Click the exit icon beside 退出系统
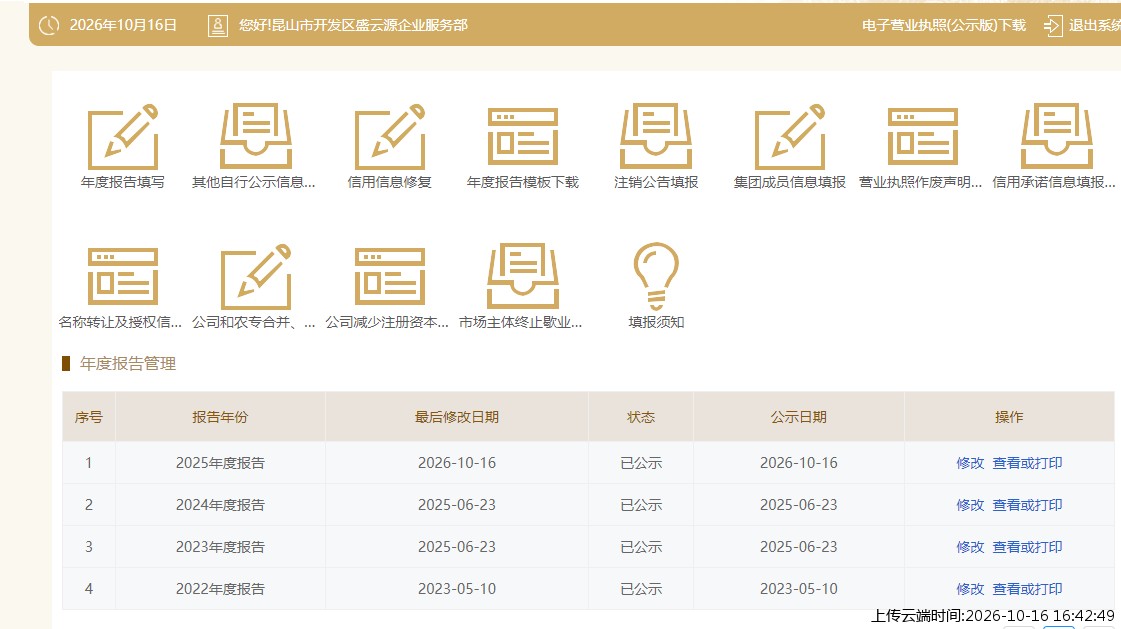 pyautogui.click(x=1052, y=26)
